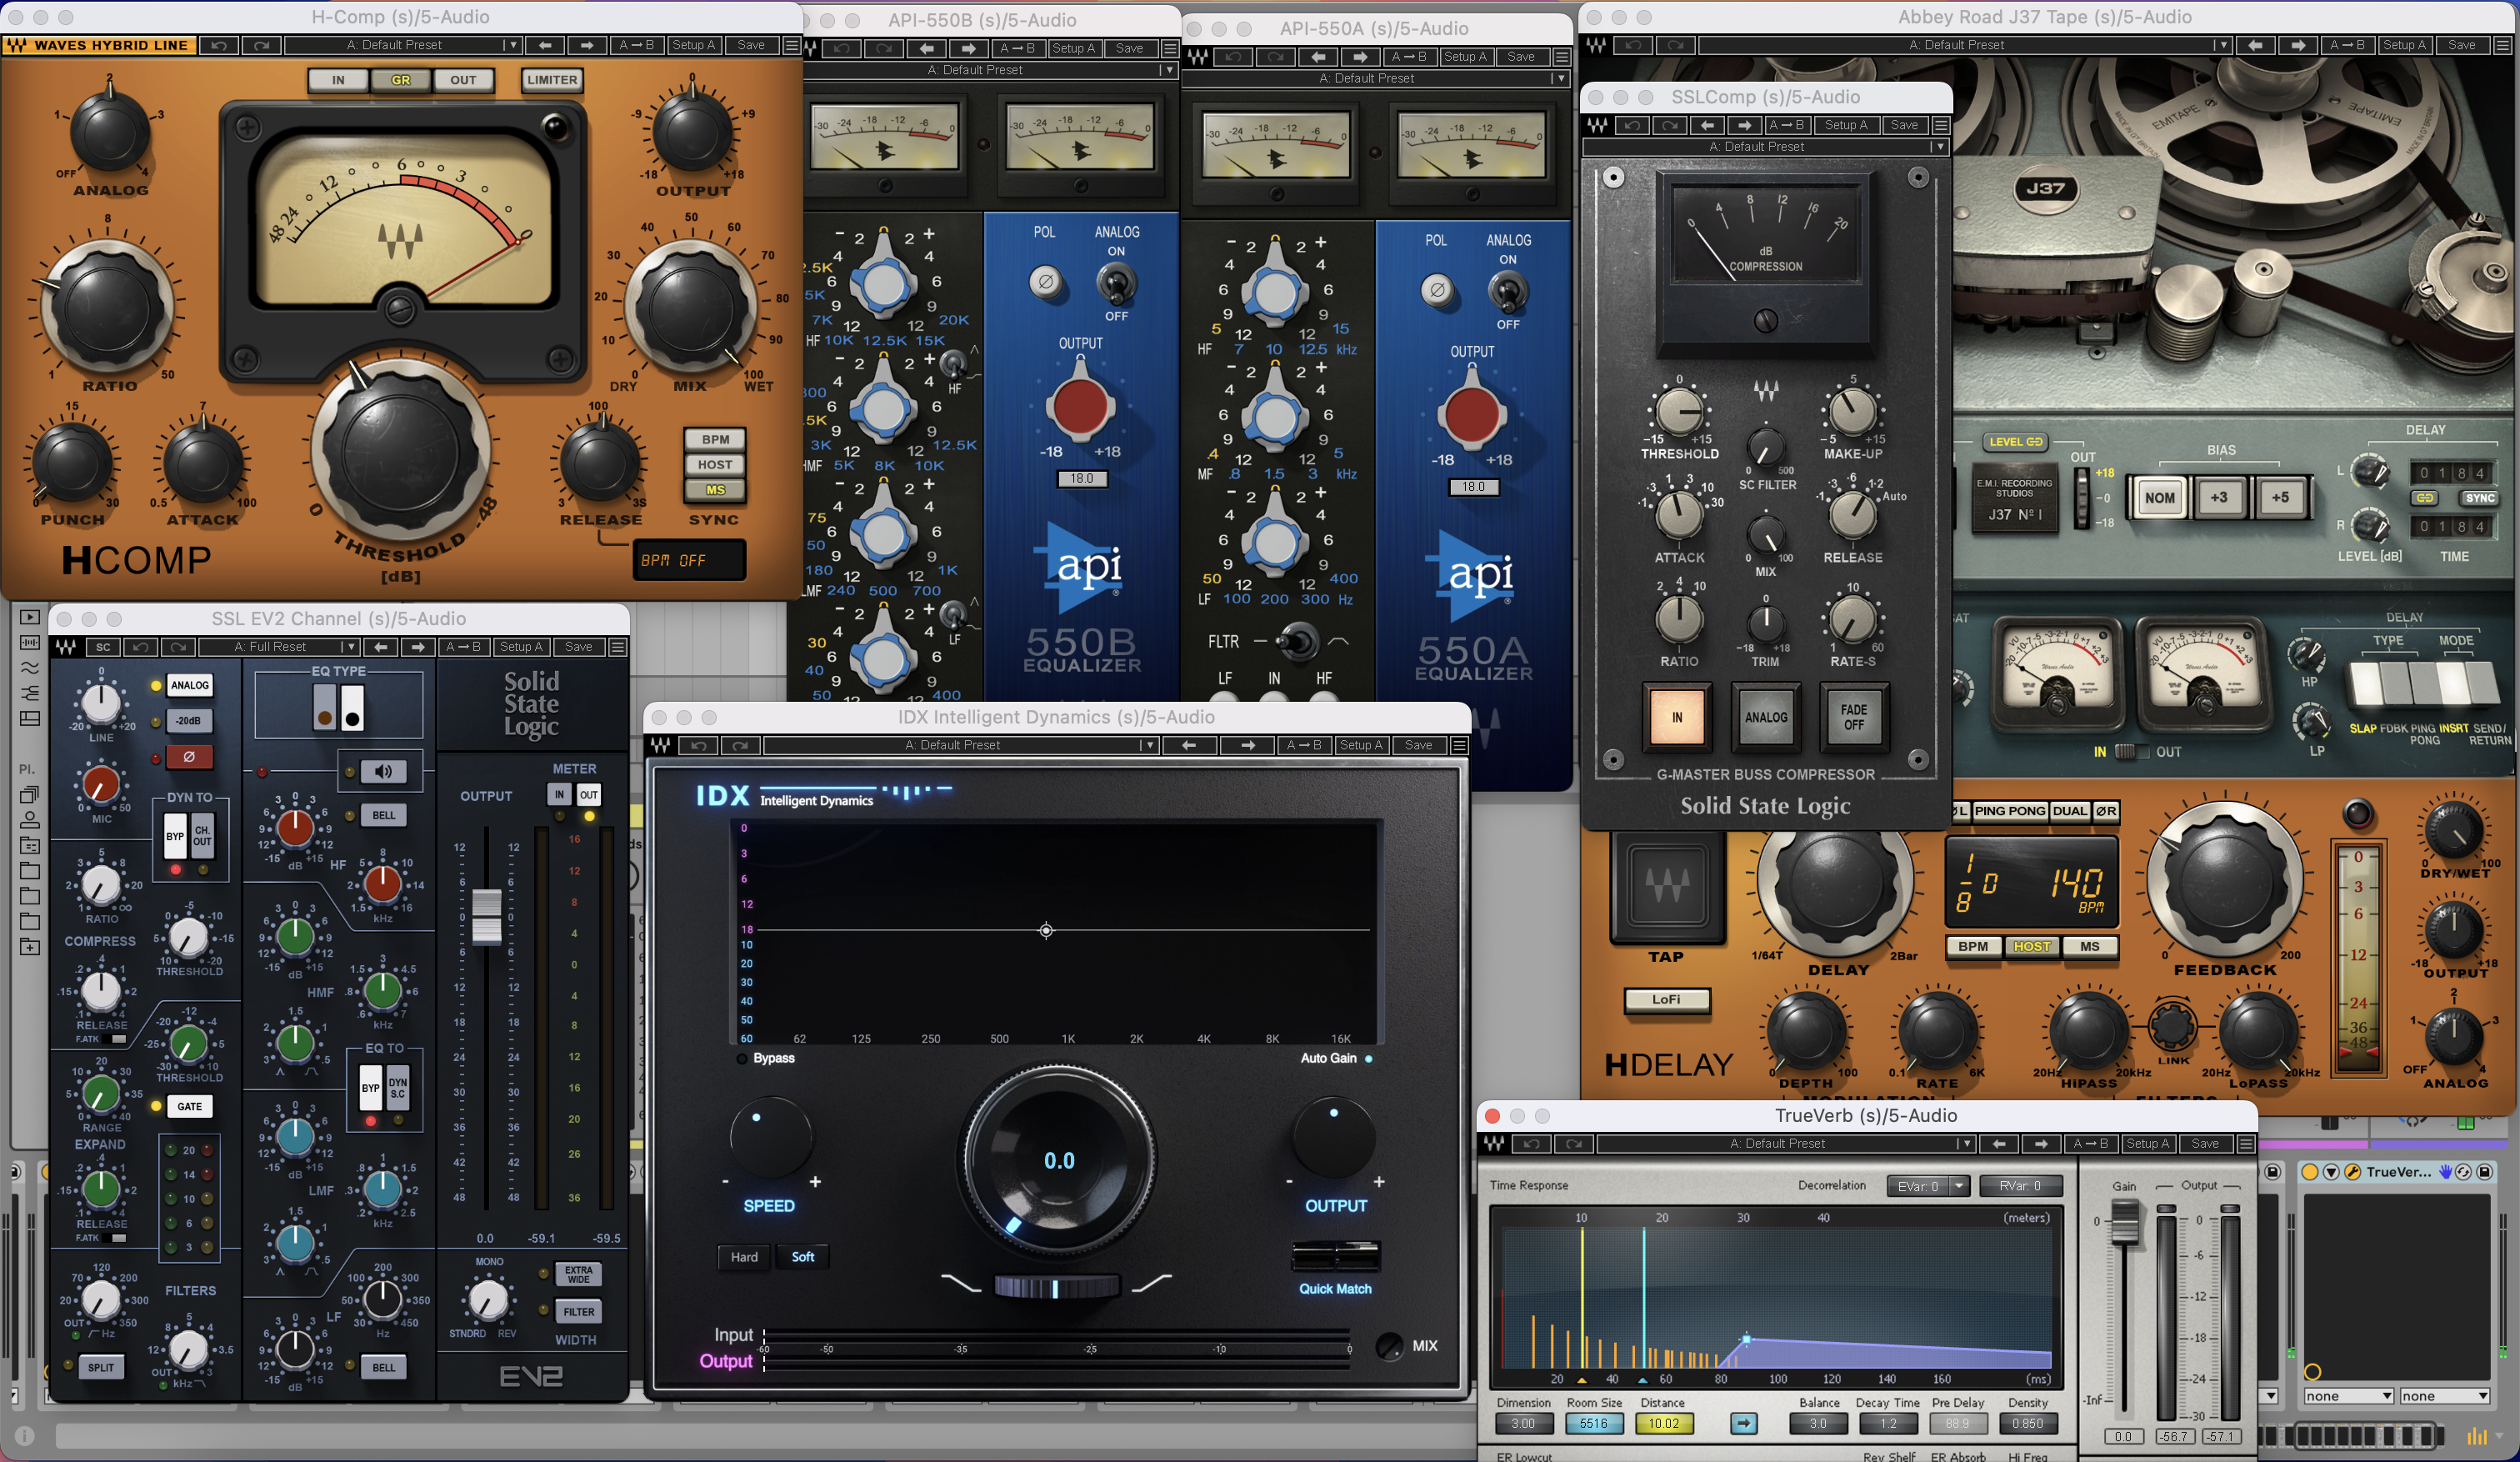Select Hard mode in IDX
Screen dimensions: 2520x1462
[x=744, y=1257]
